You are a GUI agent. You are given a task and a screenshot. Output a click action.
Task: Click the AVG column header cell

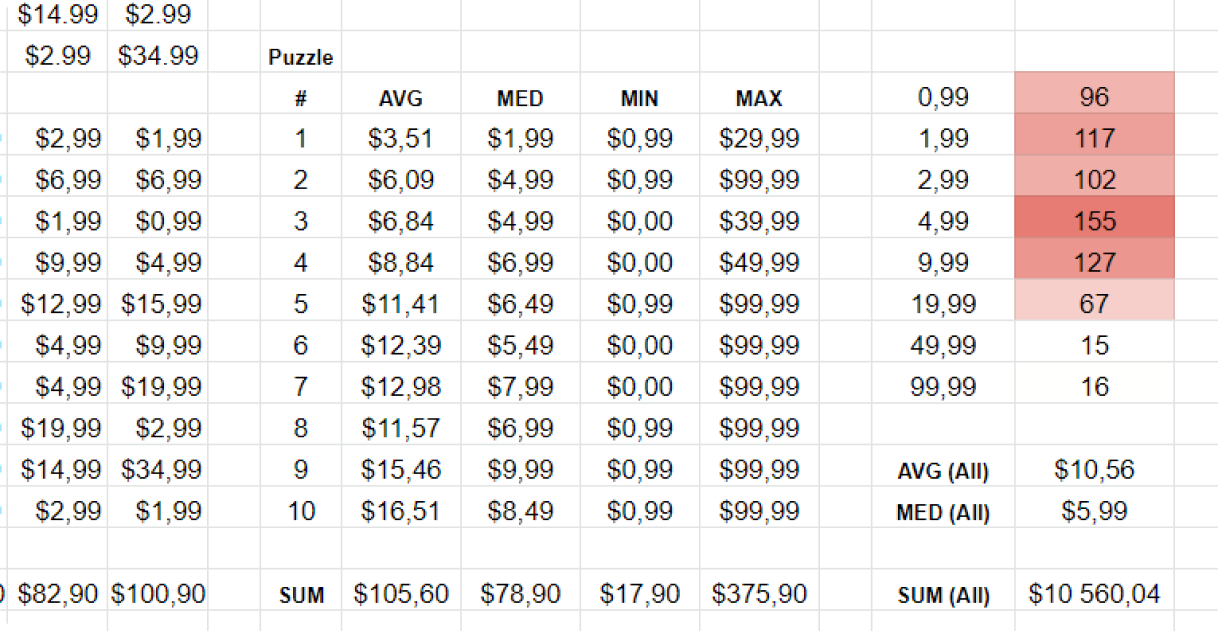tap(400, 98)
